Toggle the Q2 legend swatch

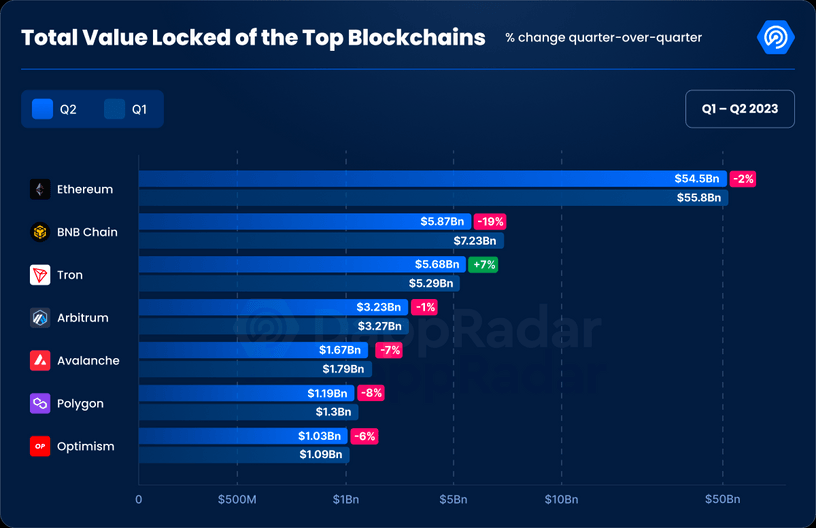pyautogui.click(x=42, y=109)
